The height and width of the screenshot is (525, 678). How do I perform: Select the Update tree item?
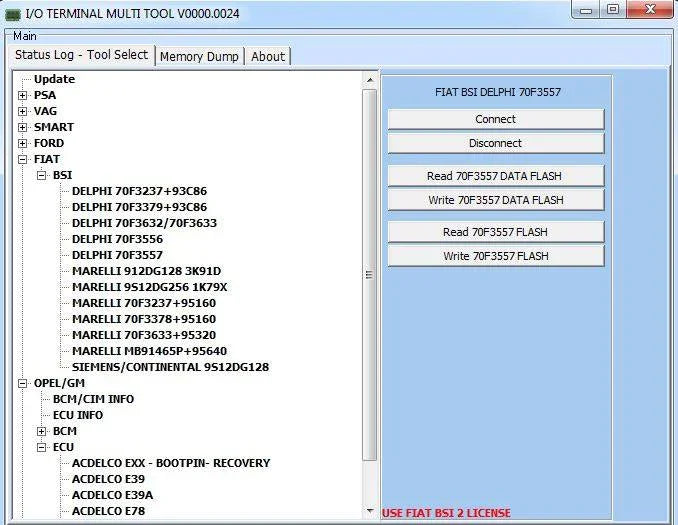point(54,79)
